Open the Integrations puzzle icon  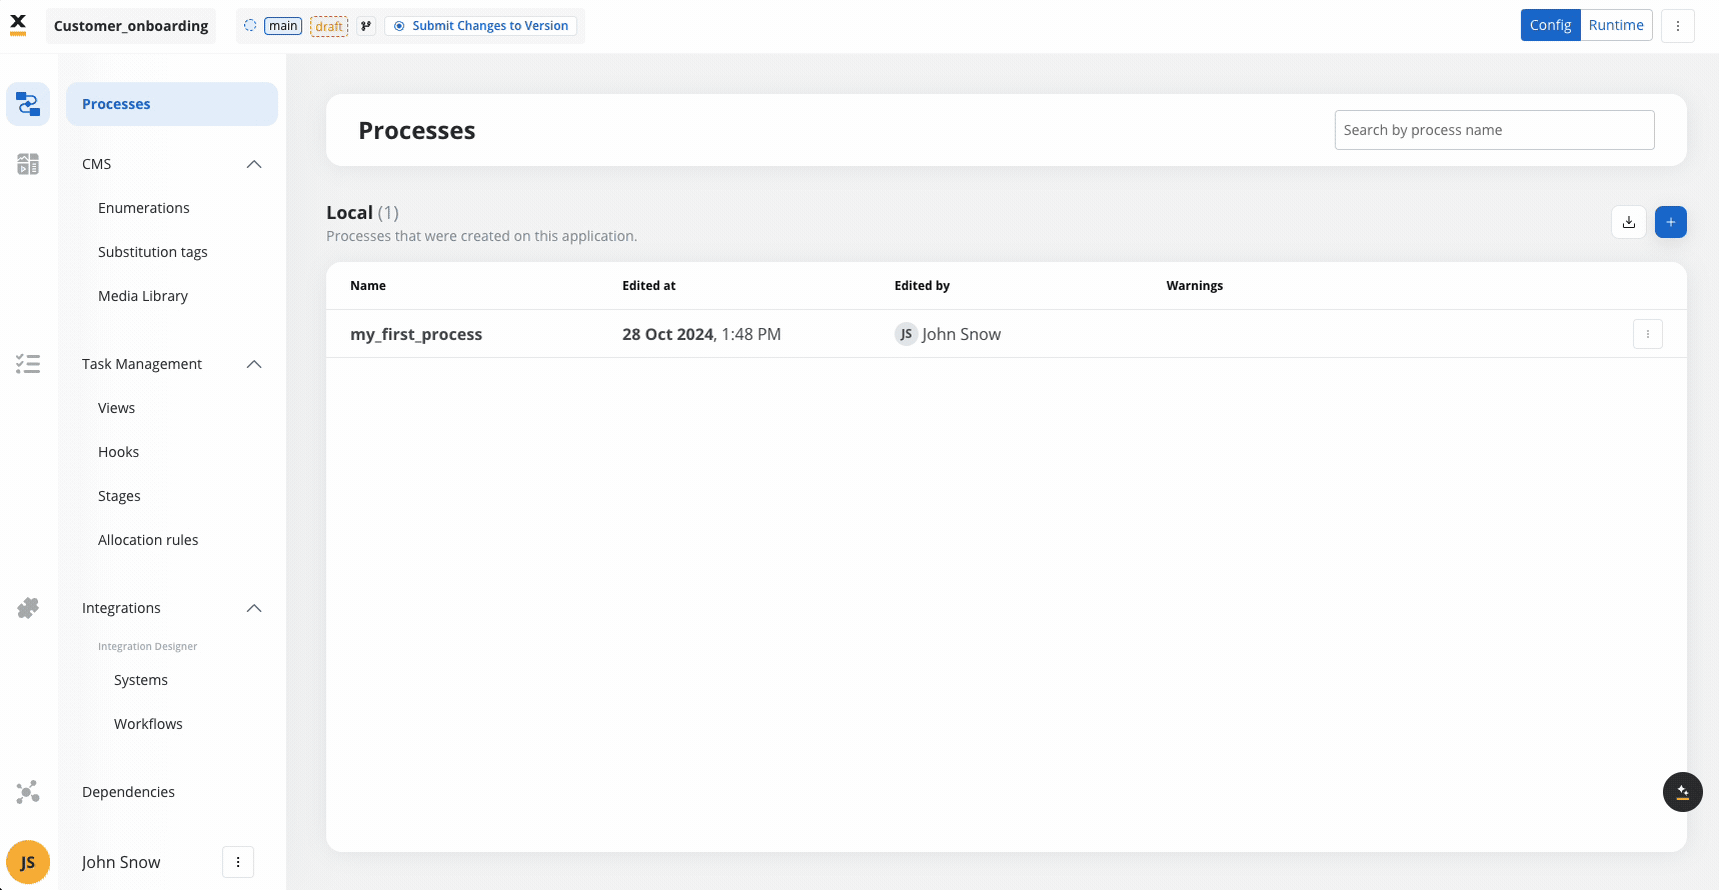(x=28, y=608)
